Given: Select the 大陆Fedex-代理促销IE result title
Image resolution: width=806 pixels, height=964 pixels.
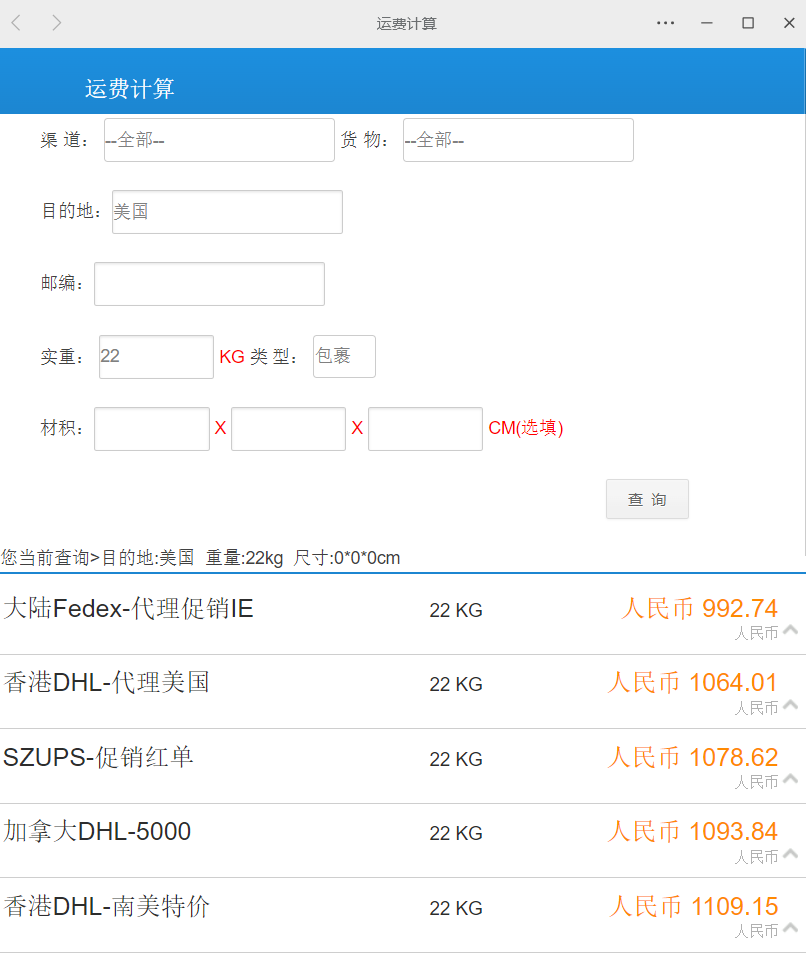Looking at the screenshot, I should [x=128, y=608].
